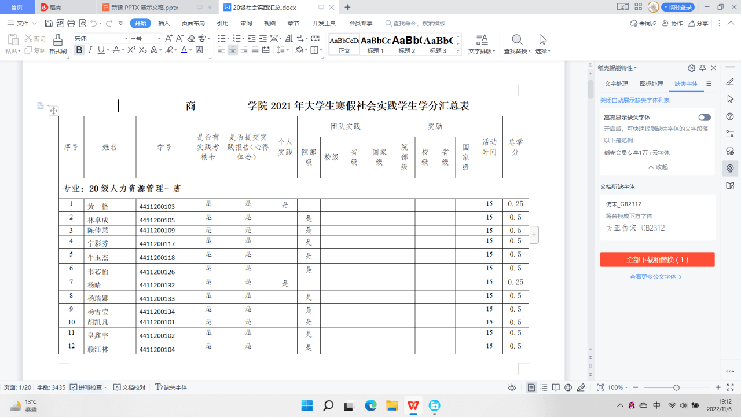
Task: Pick the font color swatch
Action: 184,50
